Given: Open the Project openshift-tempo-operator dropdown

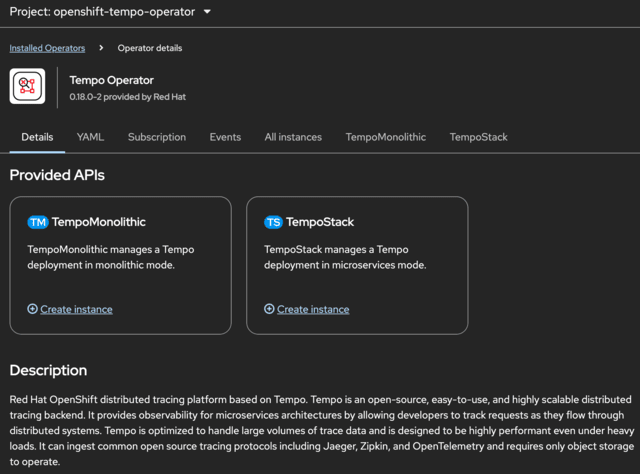Looking at the screenshot, I should pyautogui.click(x=110, y=12).
